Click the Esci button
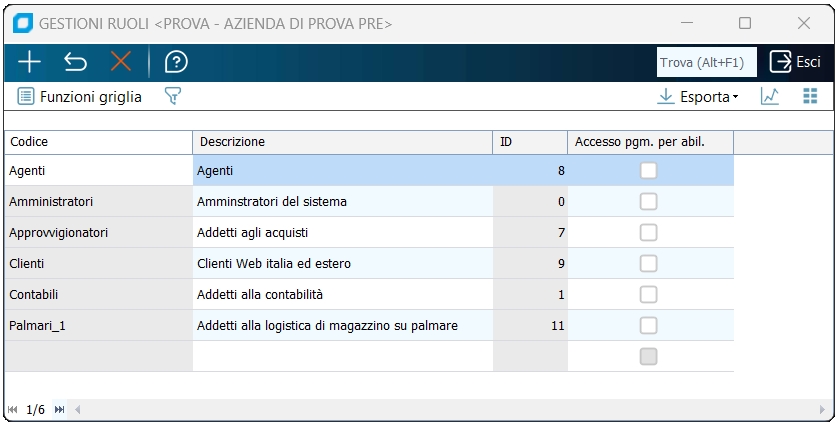The image size is (838, 424). (795, 62)
